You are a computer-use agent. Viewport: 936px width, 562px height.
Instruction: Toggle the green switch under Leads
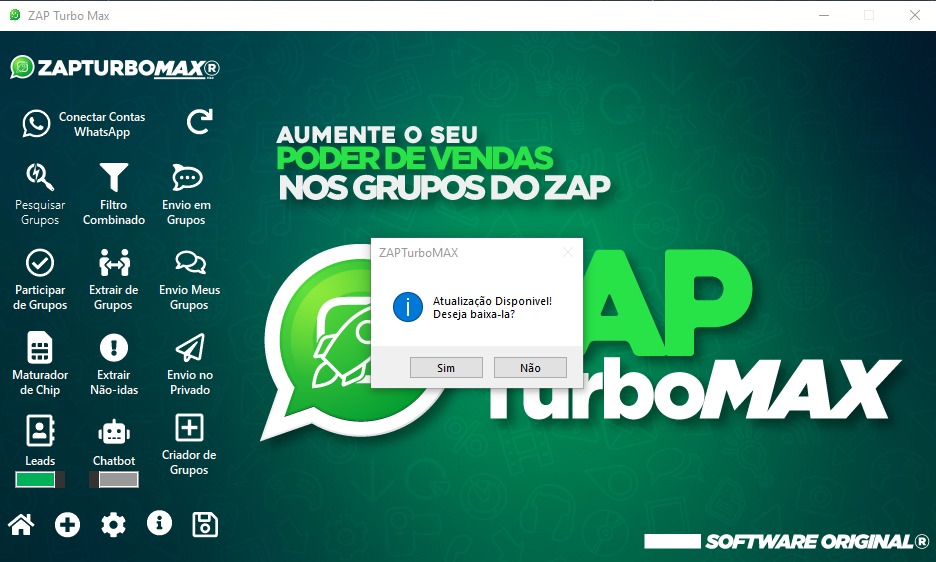coord(40,480)
